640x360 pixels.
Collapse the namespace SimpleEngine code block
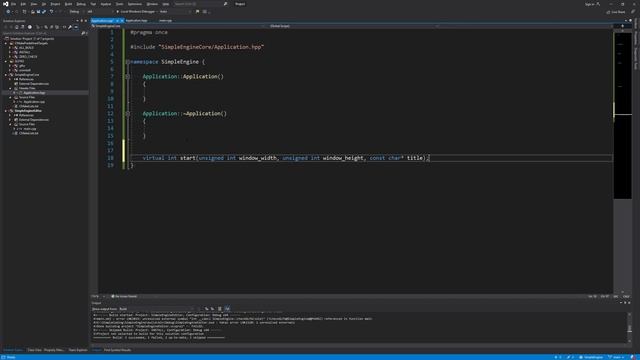pyautogui.click(x=128, y=62)
